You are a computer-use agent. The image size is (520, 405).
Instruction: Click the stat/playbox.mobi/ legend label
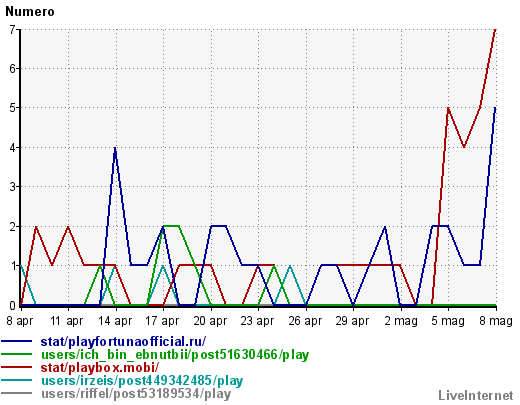pyautogui.click(x=100, y=367)
